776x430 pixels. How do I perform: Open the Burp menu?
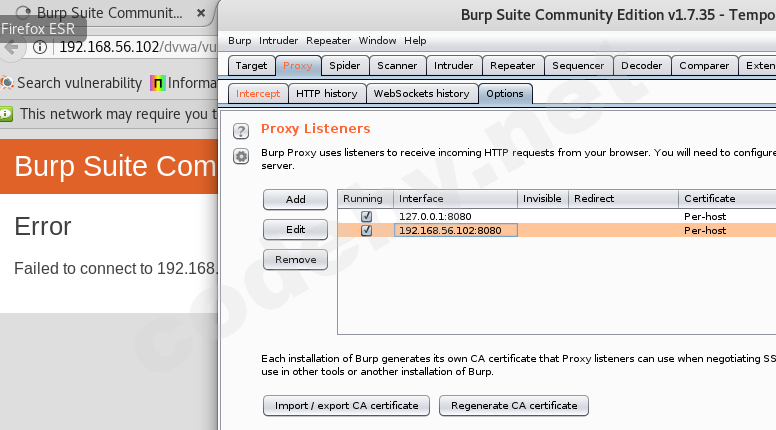tap(240, 40)
